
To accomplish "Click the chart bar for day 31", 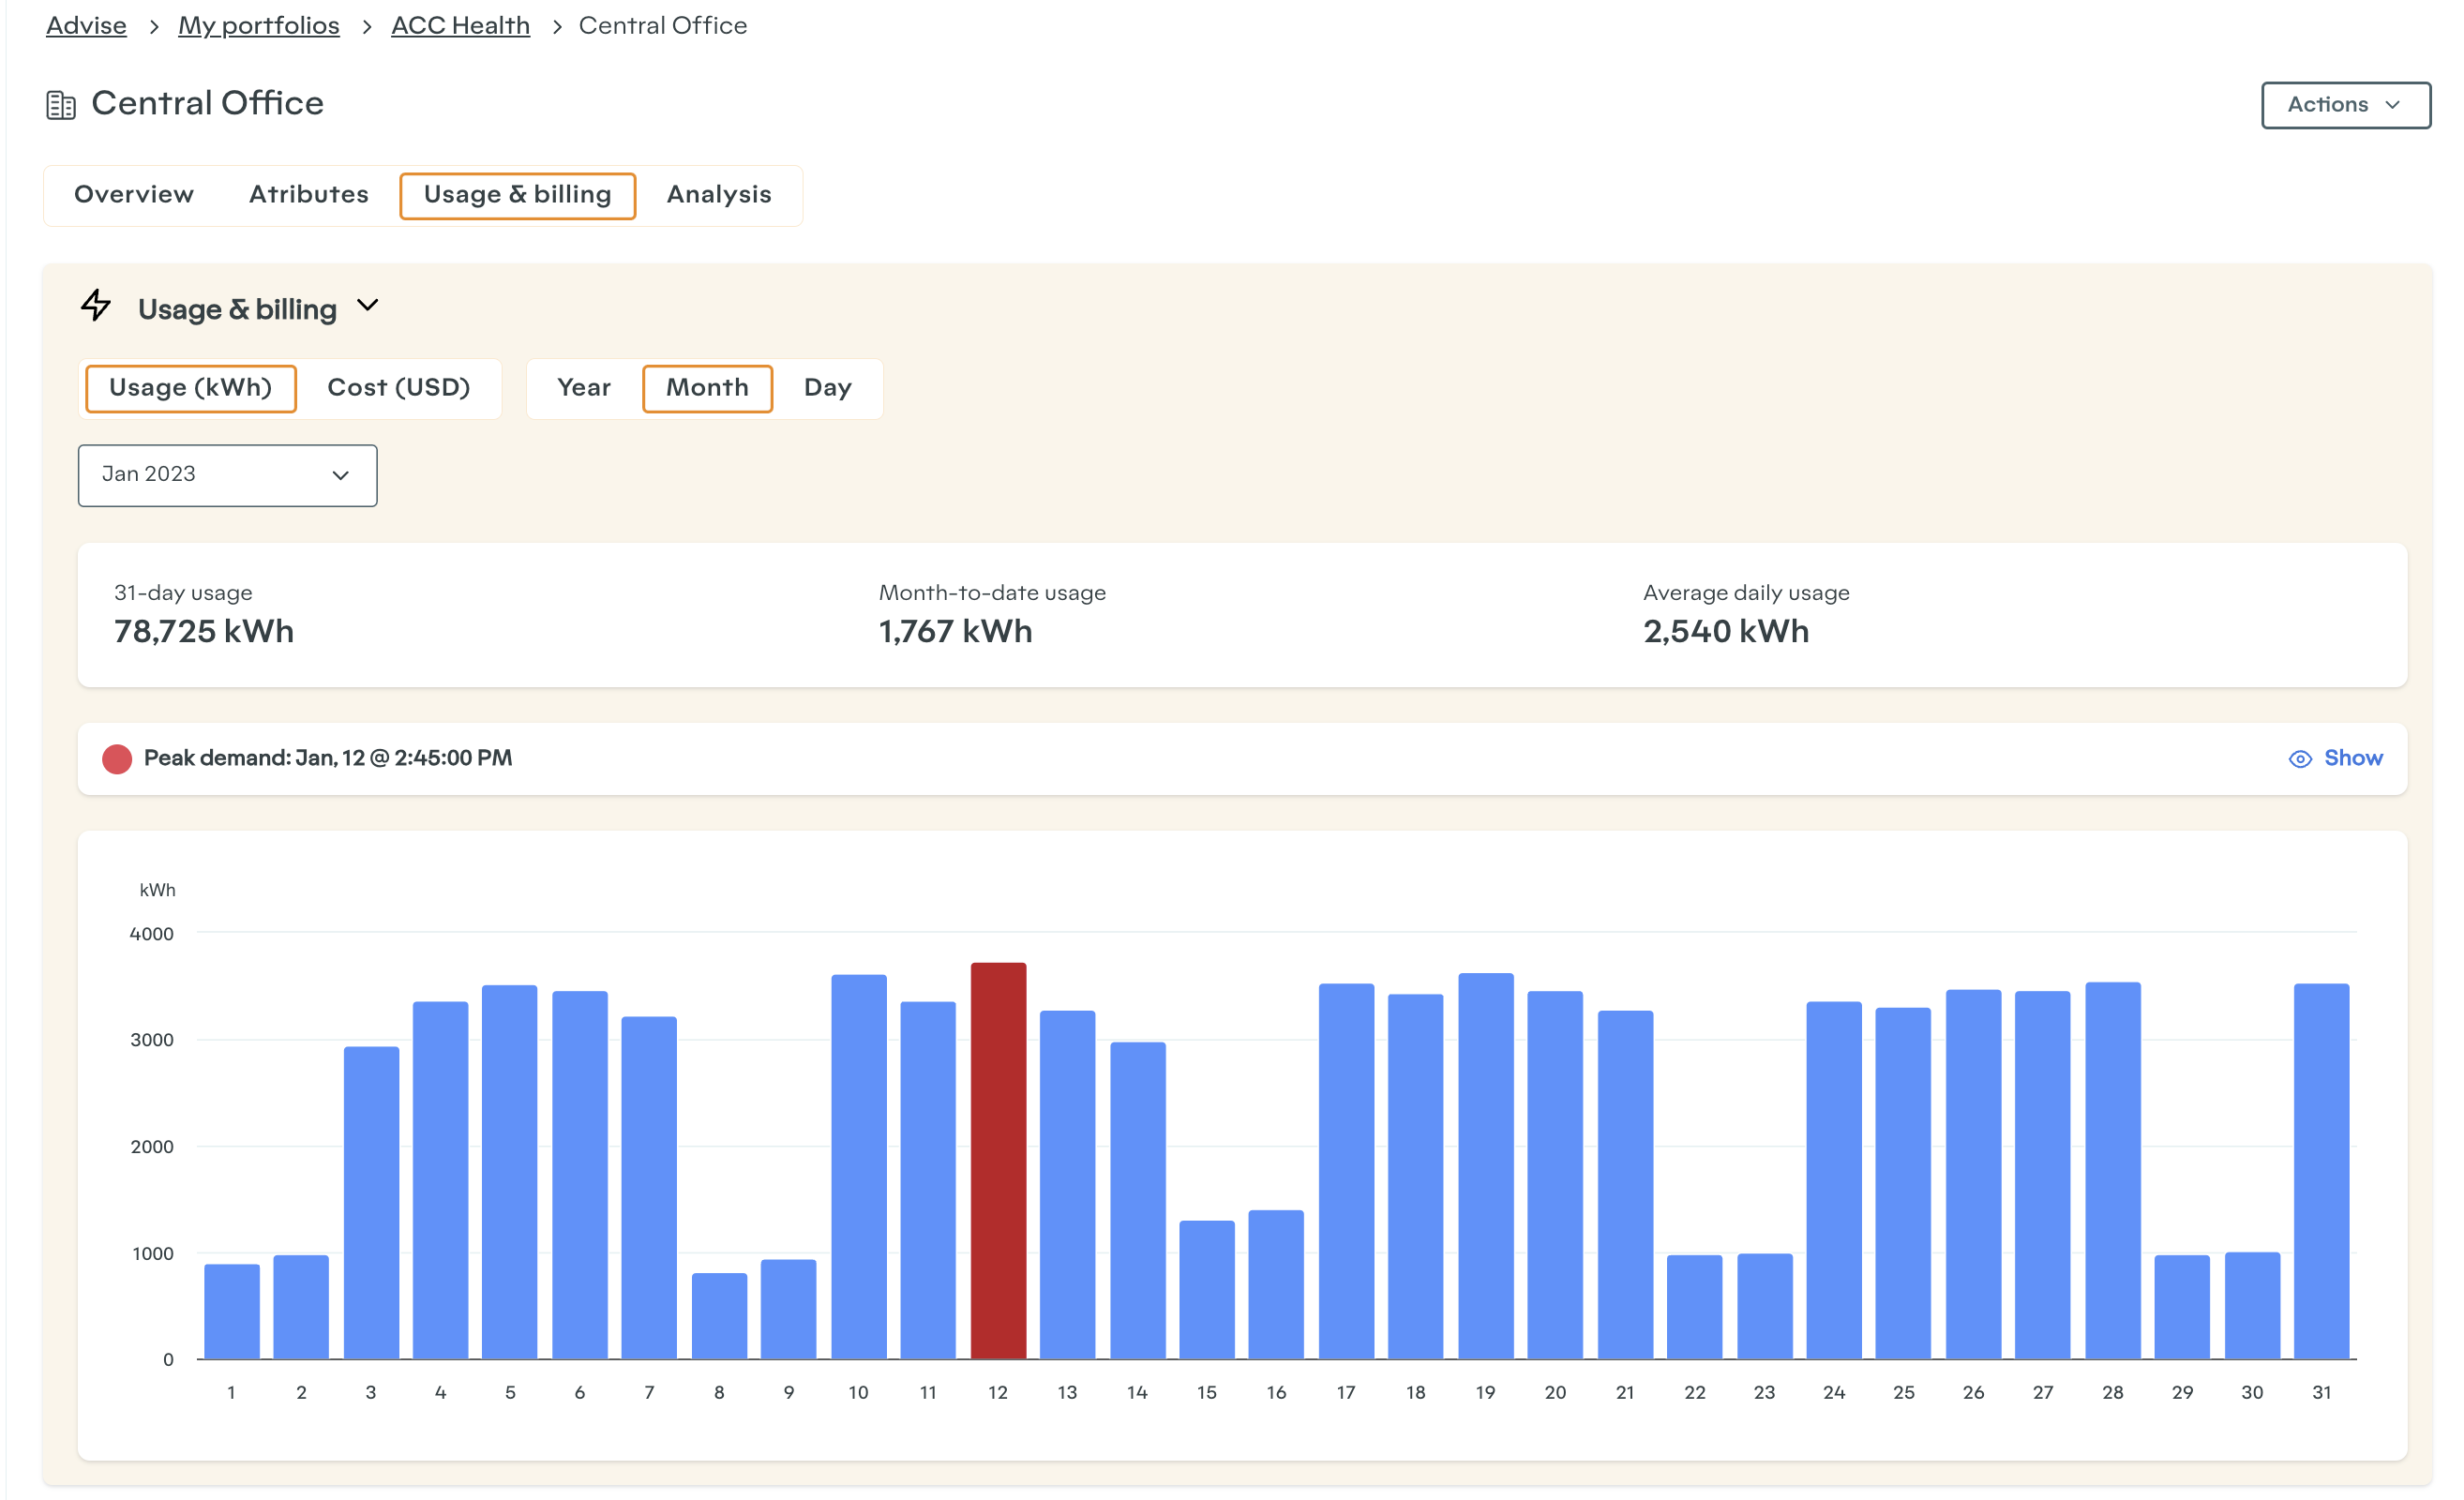I will (x=2322, y=1172).
